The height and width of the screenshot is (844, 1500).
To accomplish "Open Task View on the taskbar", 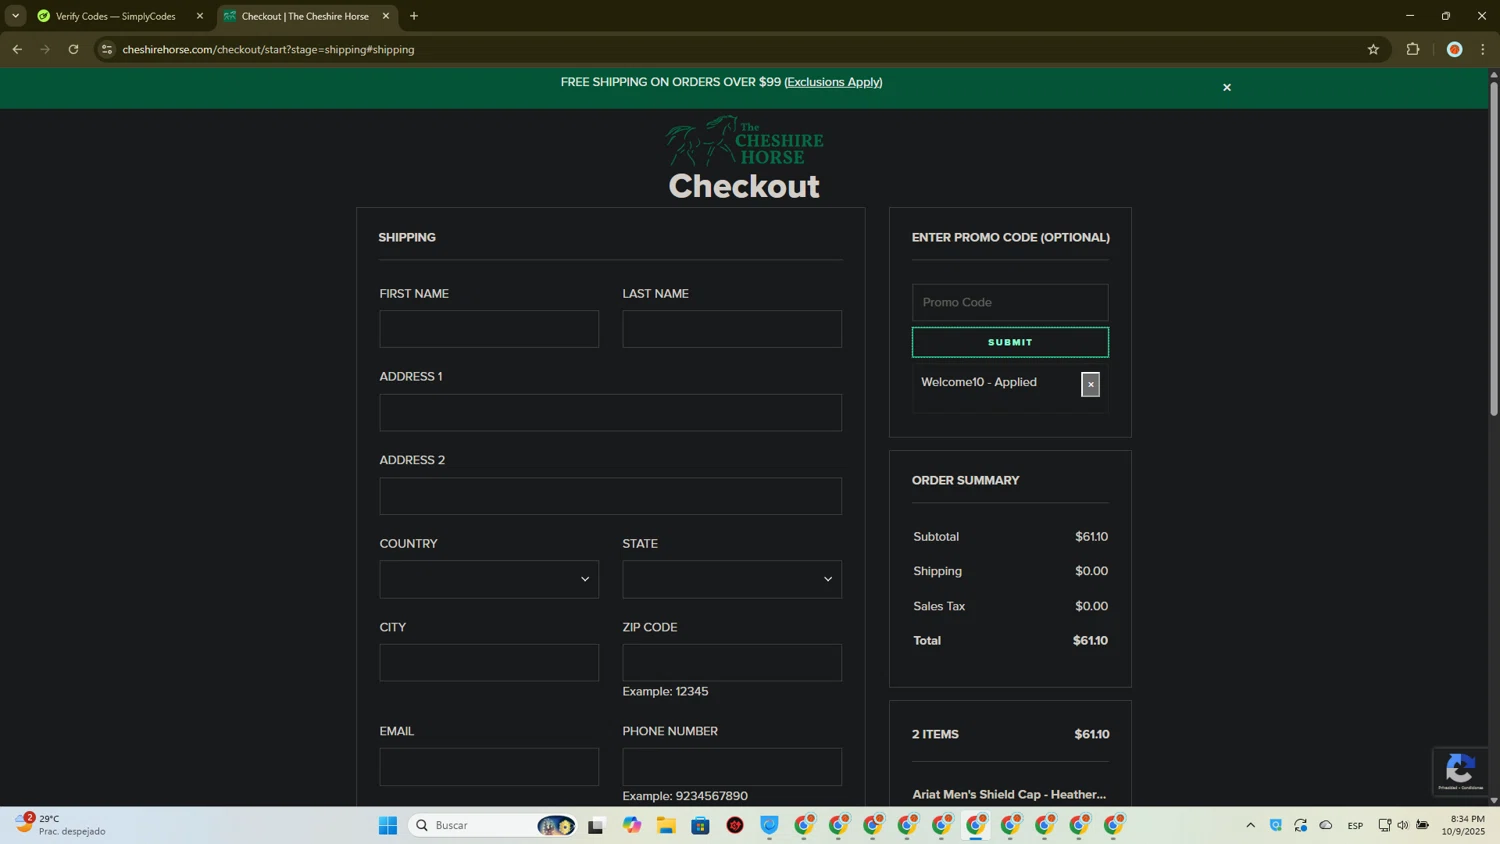I will 596,825.
